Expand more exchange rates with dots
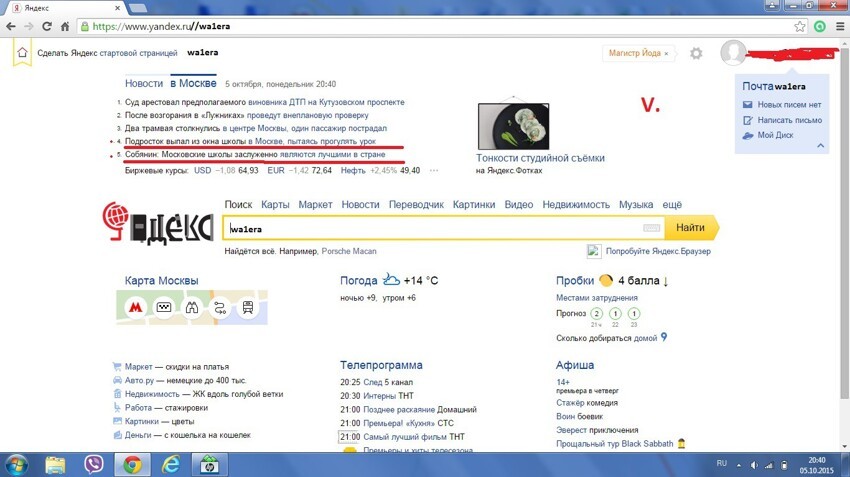850x477 pixels. click(434, 170)
